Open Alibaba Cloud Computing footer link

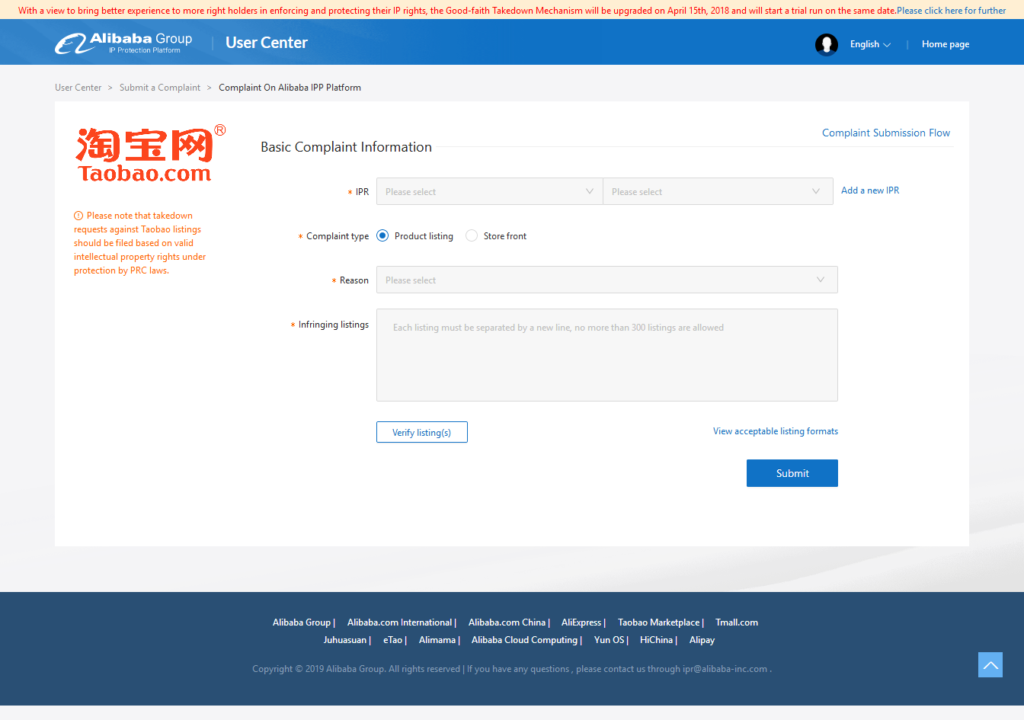pos(524,640)
